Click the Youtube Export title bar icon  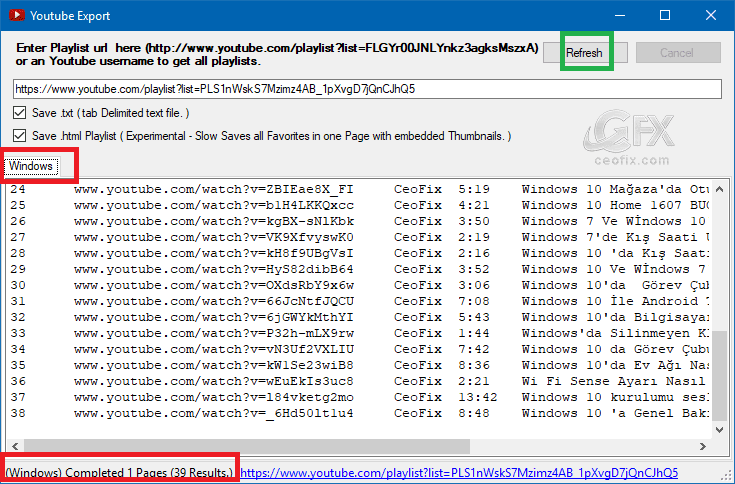coord(16,15)
